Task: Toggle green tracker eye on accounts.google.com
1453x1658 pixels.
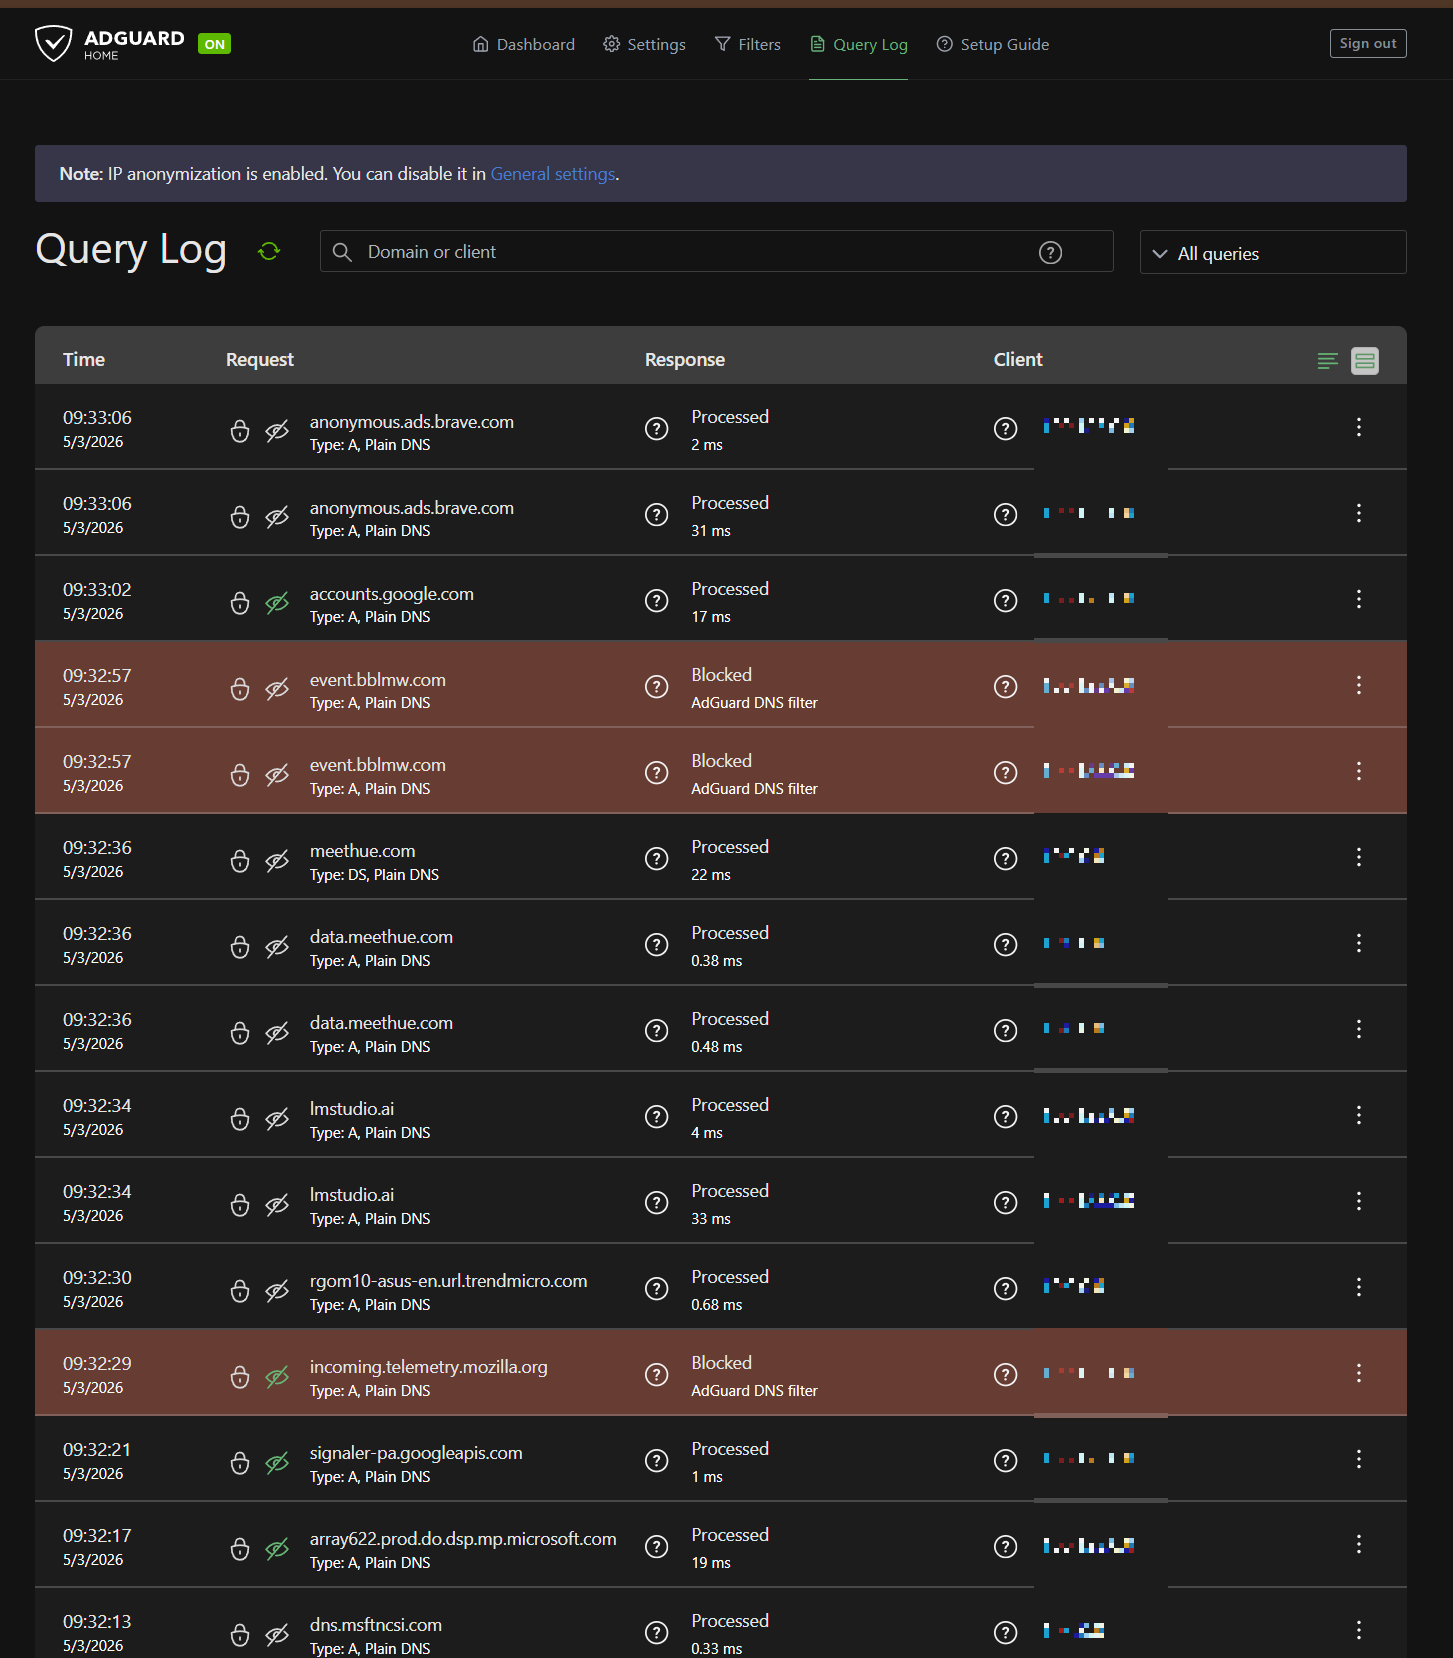Action: click(x=277, y=603)
